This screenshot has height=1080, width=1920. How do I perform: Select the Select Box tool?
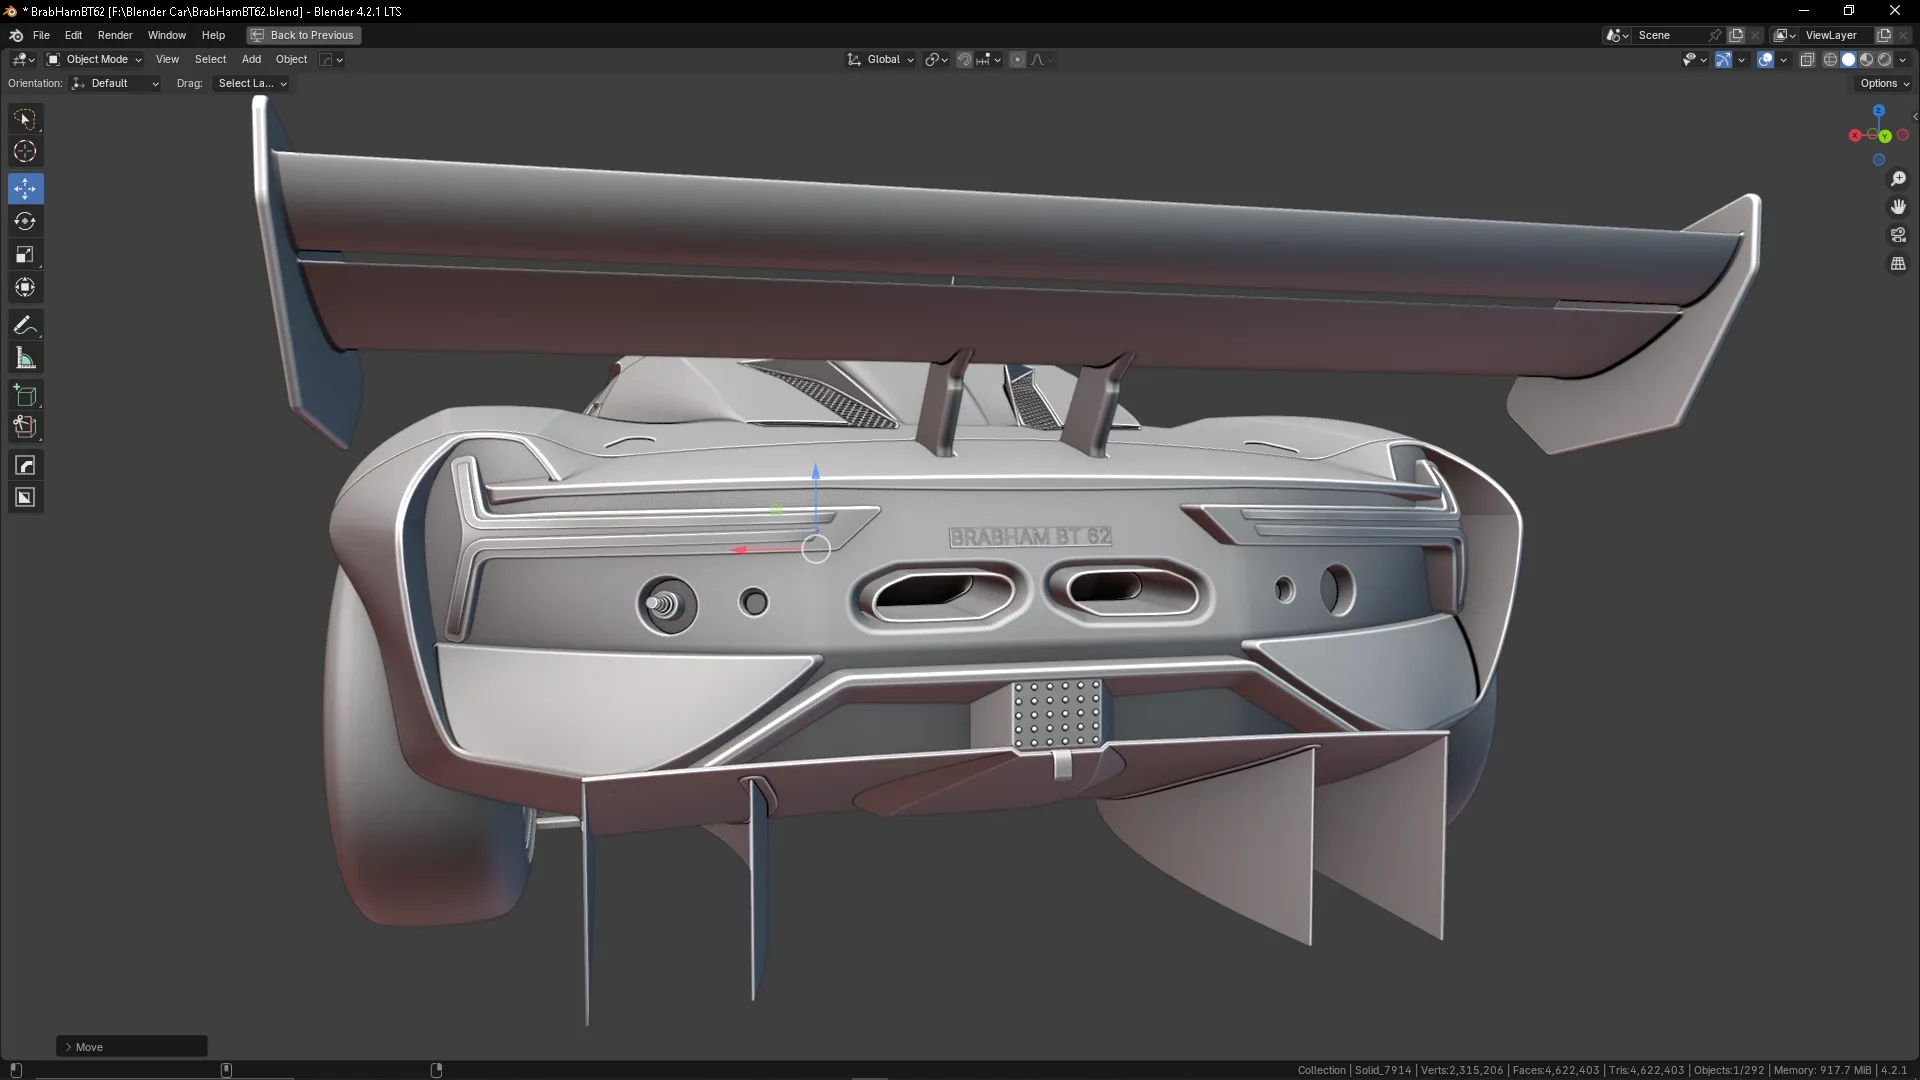[25, 119]
